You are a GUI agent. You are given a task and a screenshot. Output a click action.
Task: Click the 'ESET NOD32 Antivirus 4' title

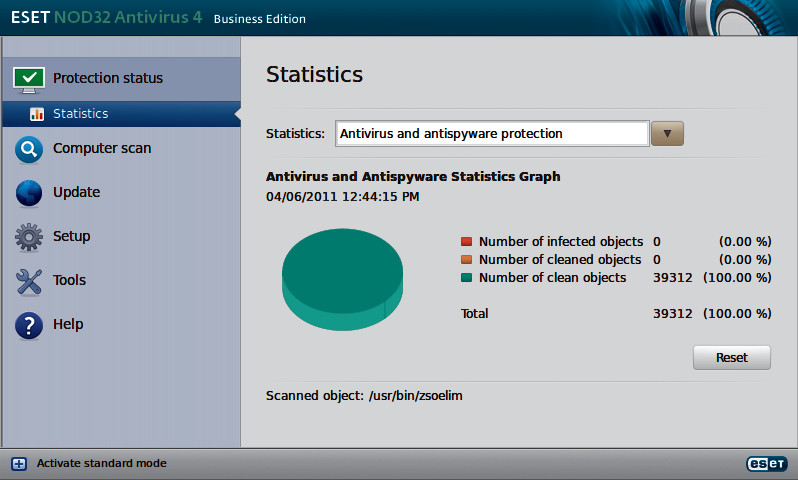point(106,17)
